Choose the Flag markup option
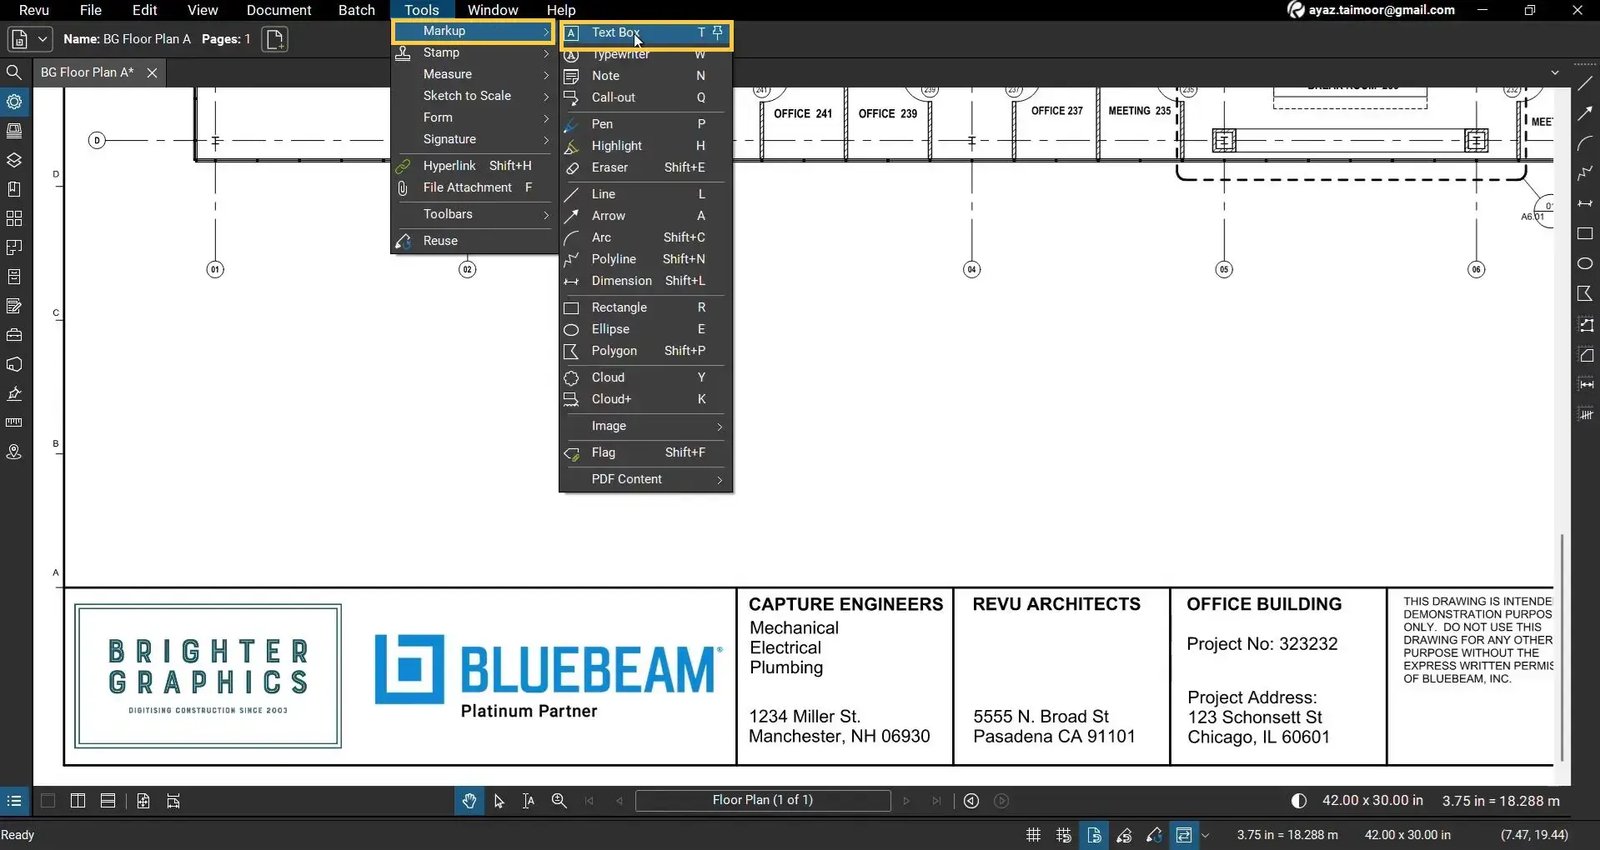Screen dimensions: 1600x850 pyautogui.click(x=646, y=453)
